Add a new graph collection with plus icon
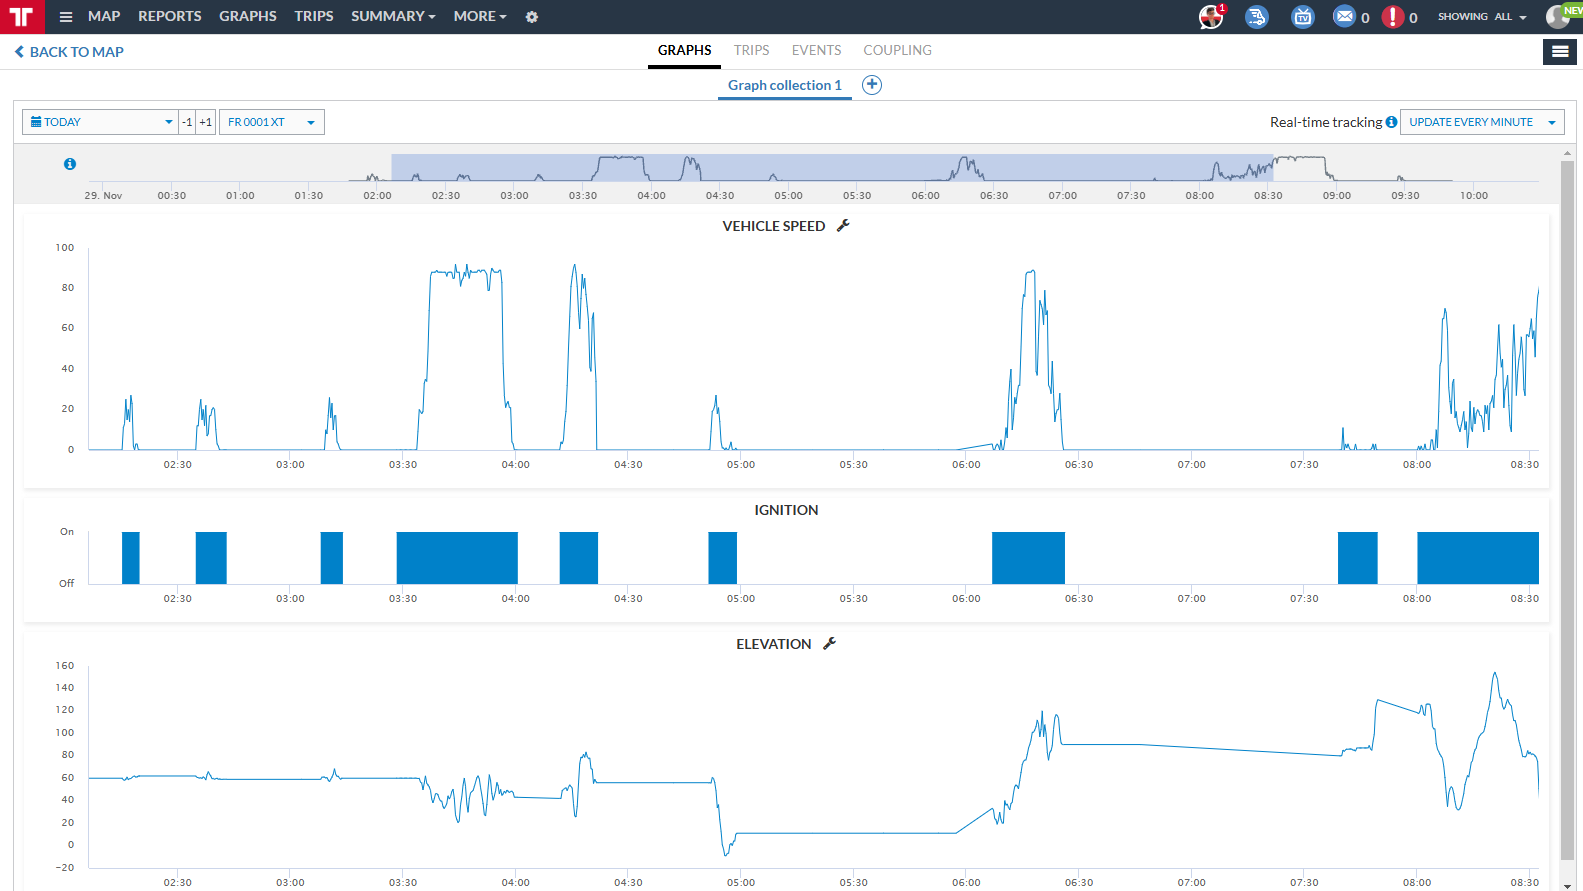This screenshot has height=891, width=1583. [872, 85]
